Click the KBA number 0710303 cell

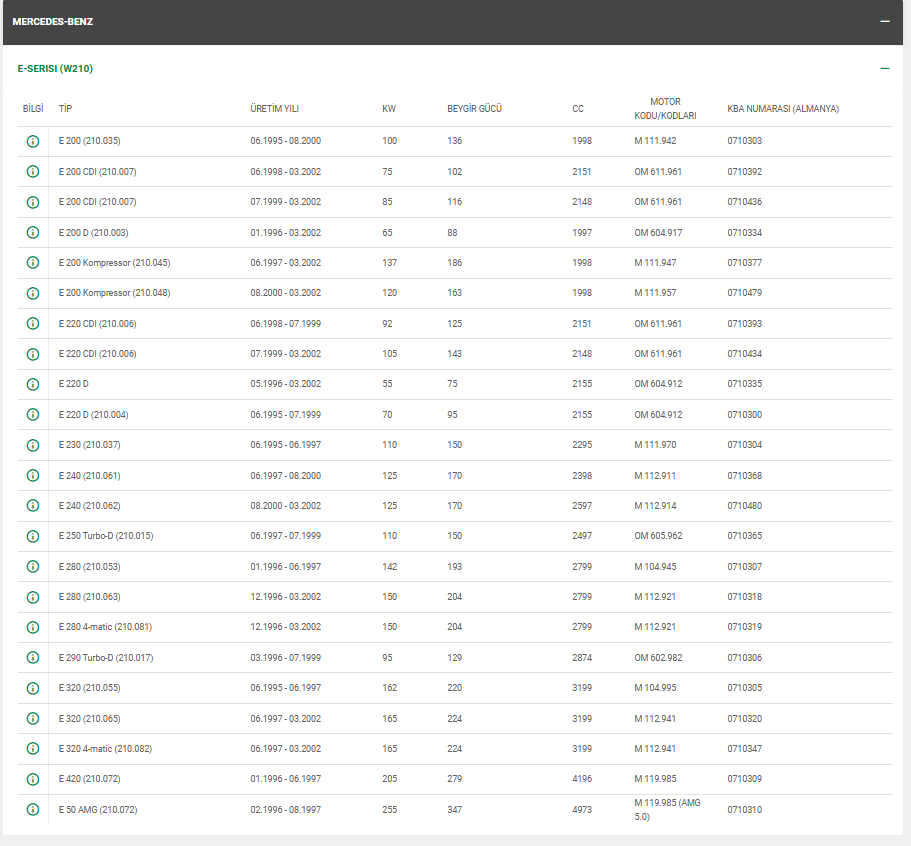point(744,141)
